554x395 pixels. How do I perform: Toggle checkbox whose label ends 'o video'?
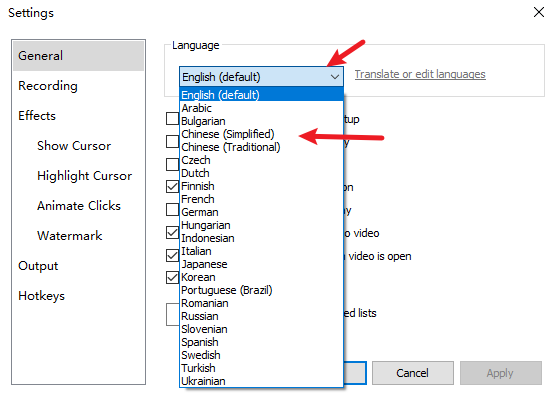click(172, 232)
